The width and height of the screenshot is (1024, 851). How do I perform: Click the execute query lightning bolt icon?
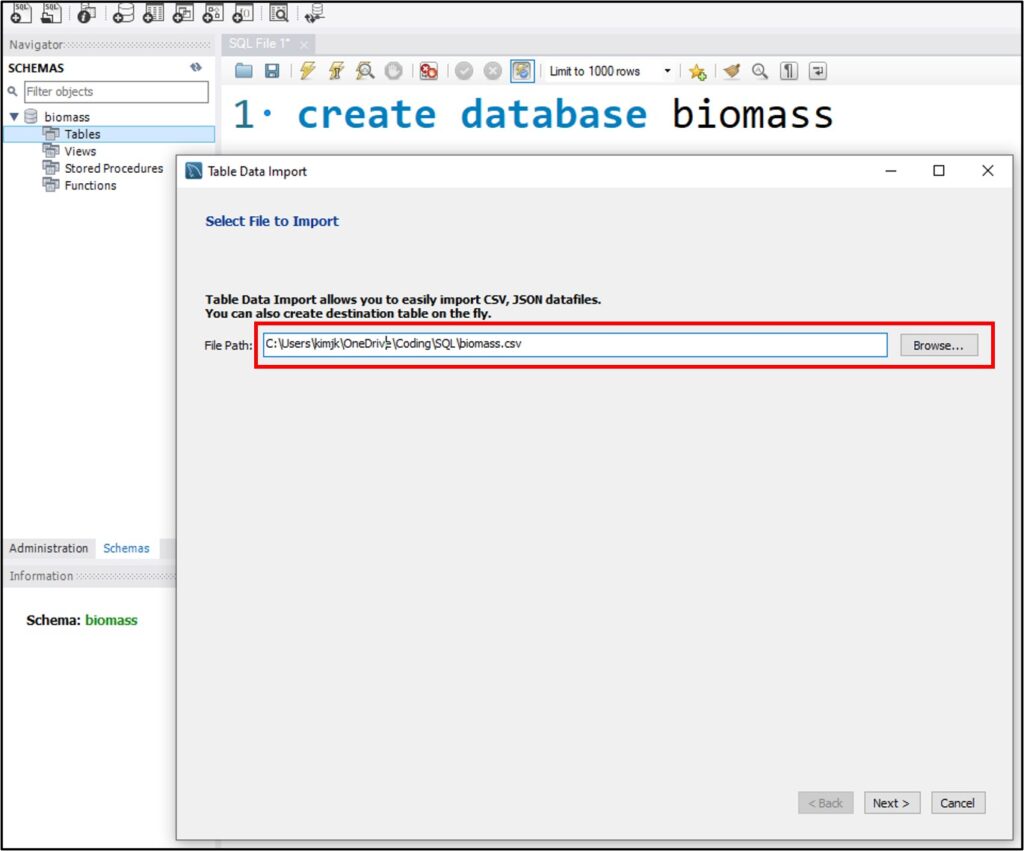coord(307,71)
